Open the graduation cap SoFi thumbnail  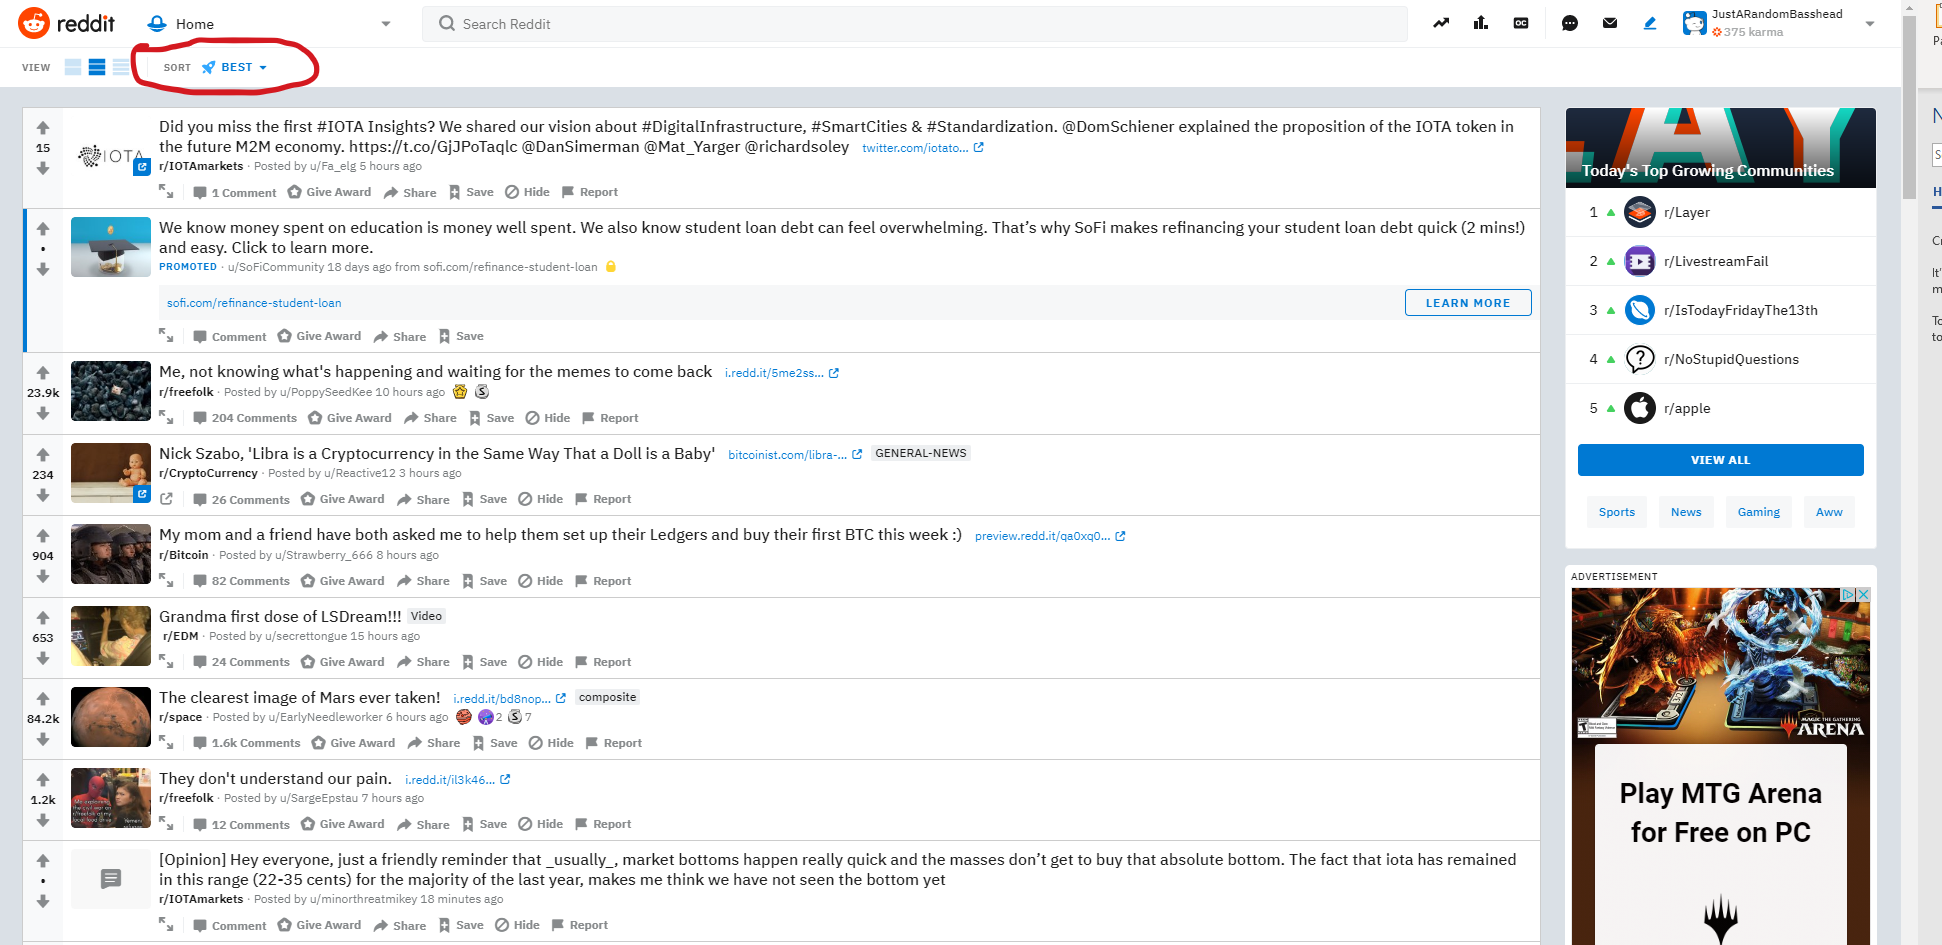111,247
